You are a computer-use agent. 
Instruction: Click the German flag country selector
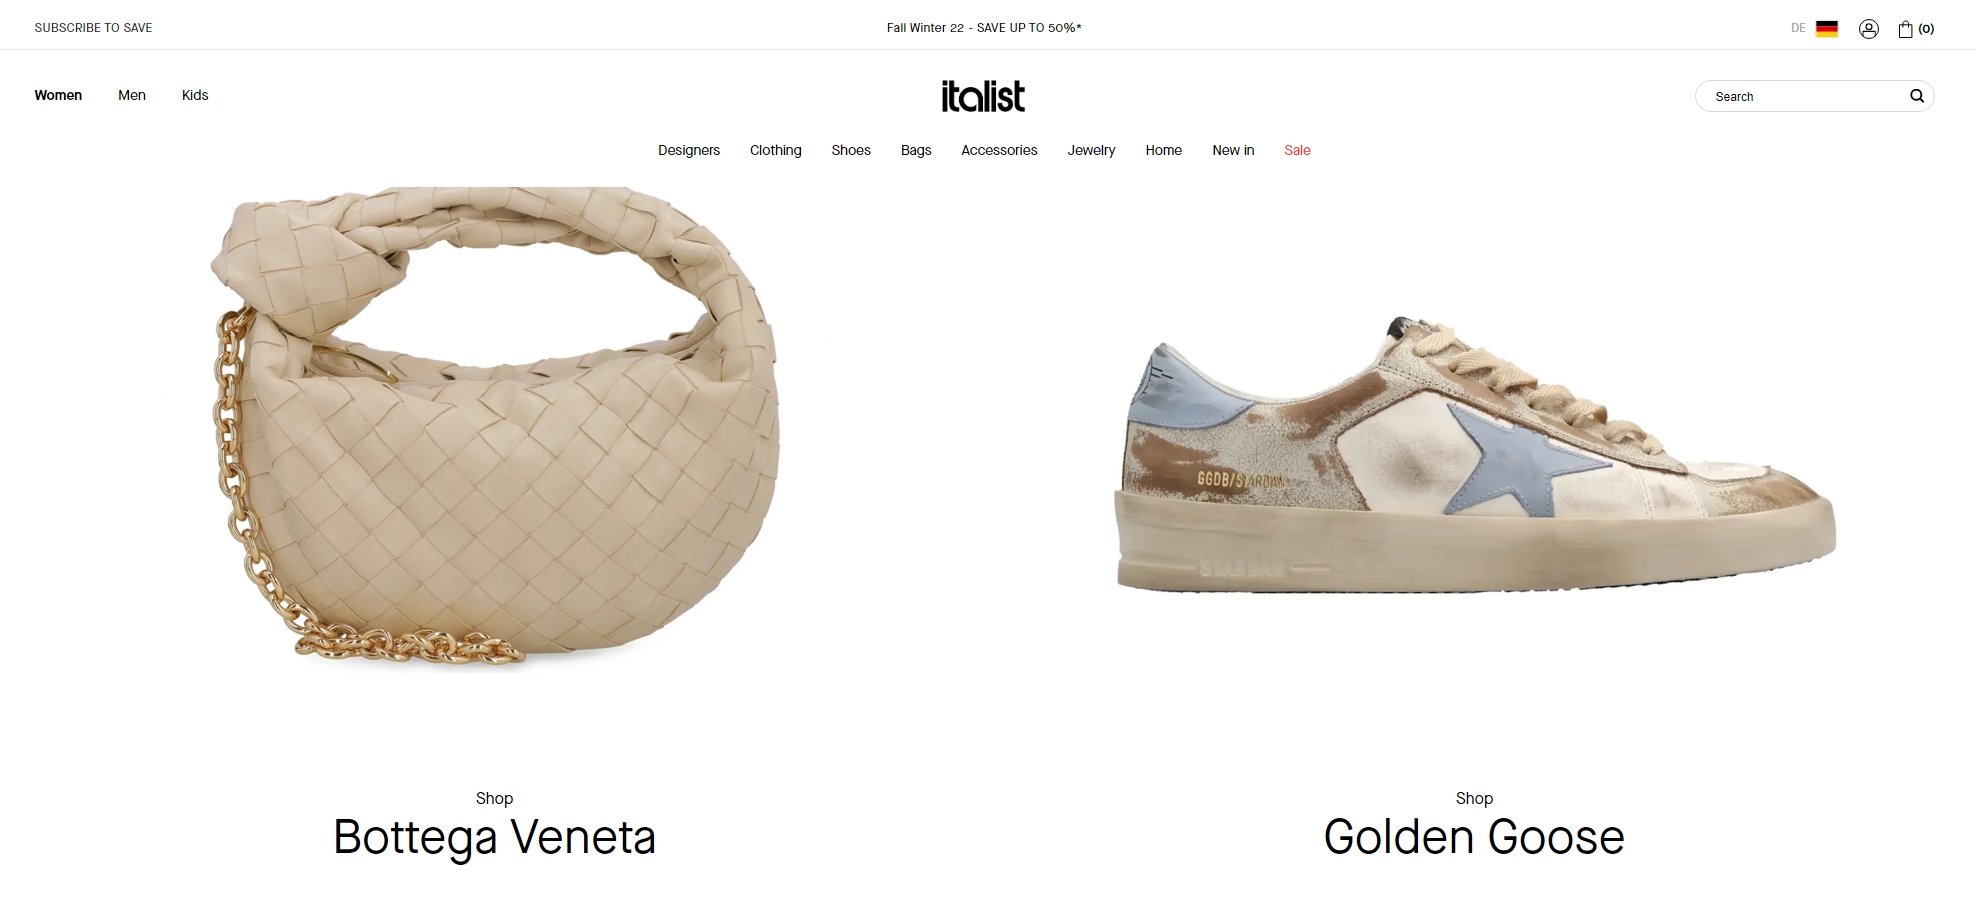coord(1827,29)
